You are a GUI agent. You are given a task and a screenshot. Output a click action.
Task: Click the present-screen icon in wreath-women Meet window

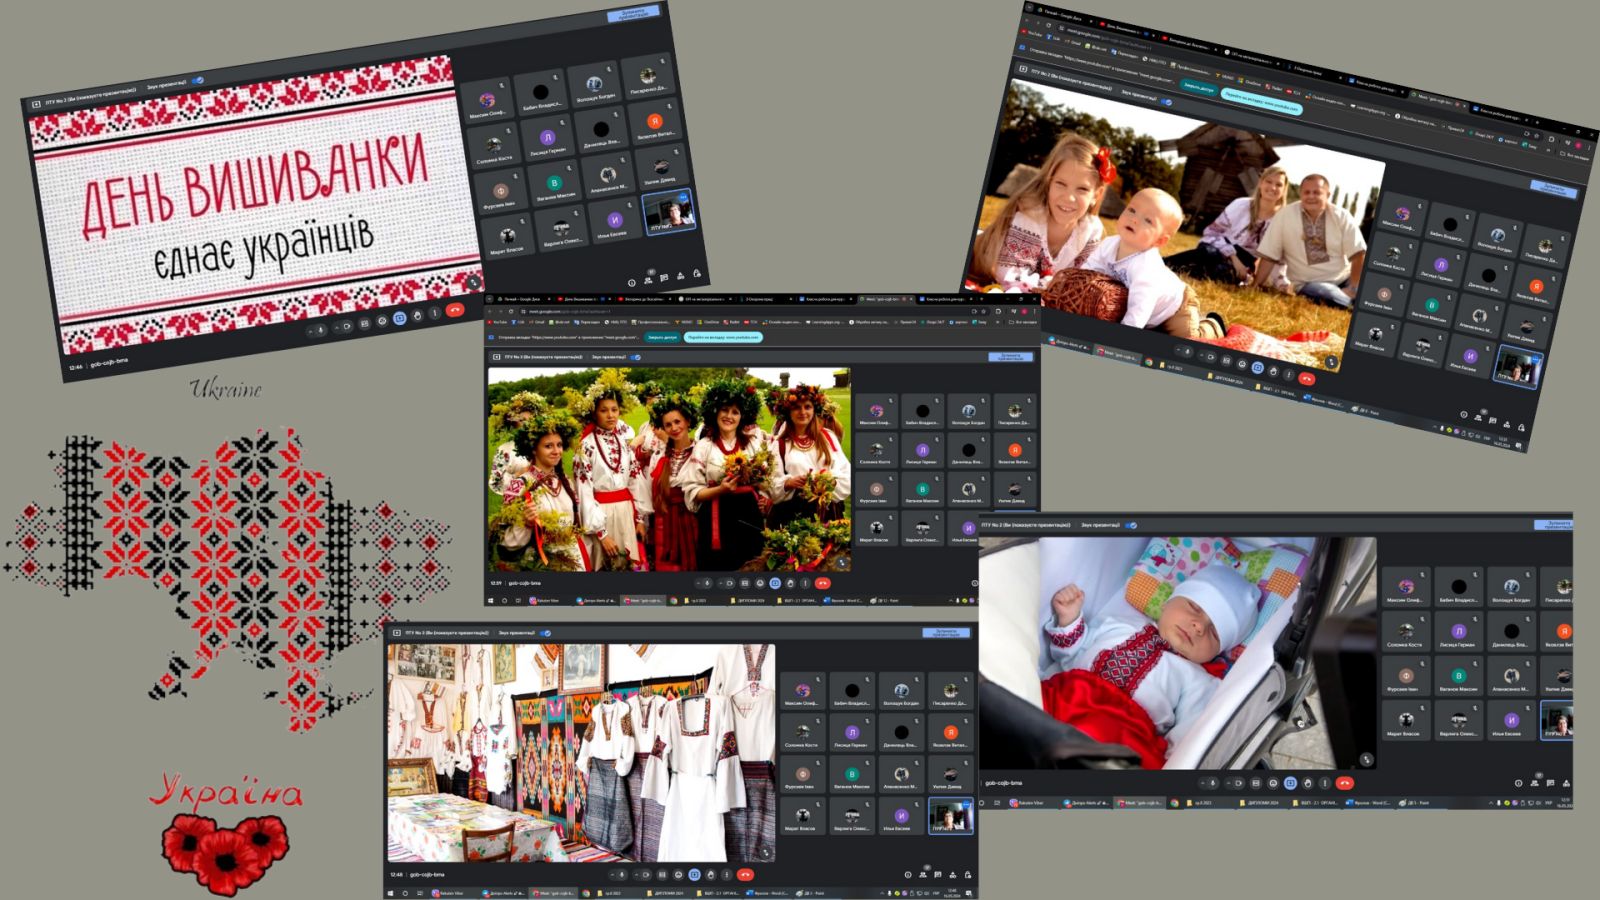click(775, 583)
